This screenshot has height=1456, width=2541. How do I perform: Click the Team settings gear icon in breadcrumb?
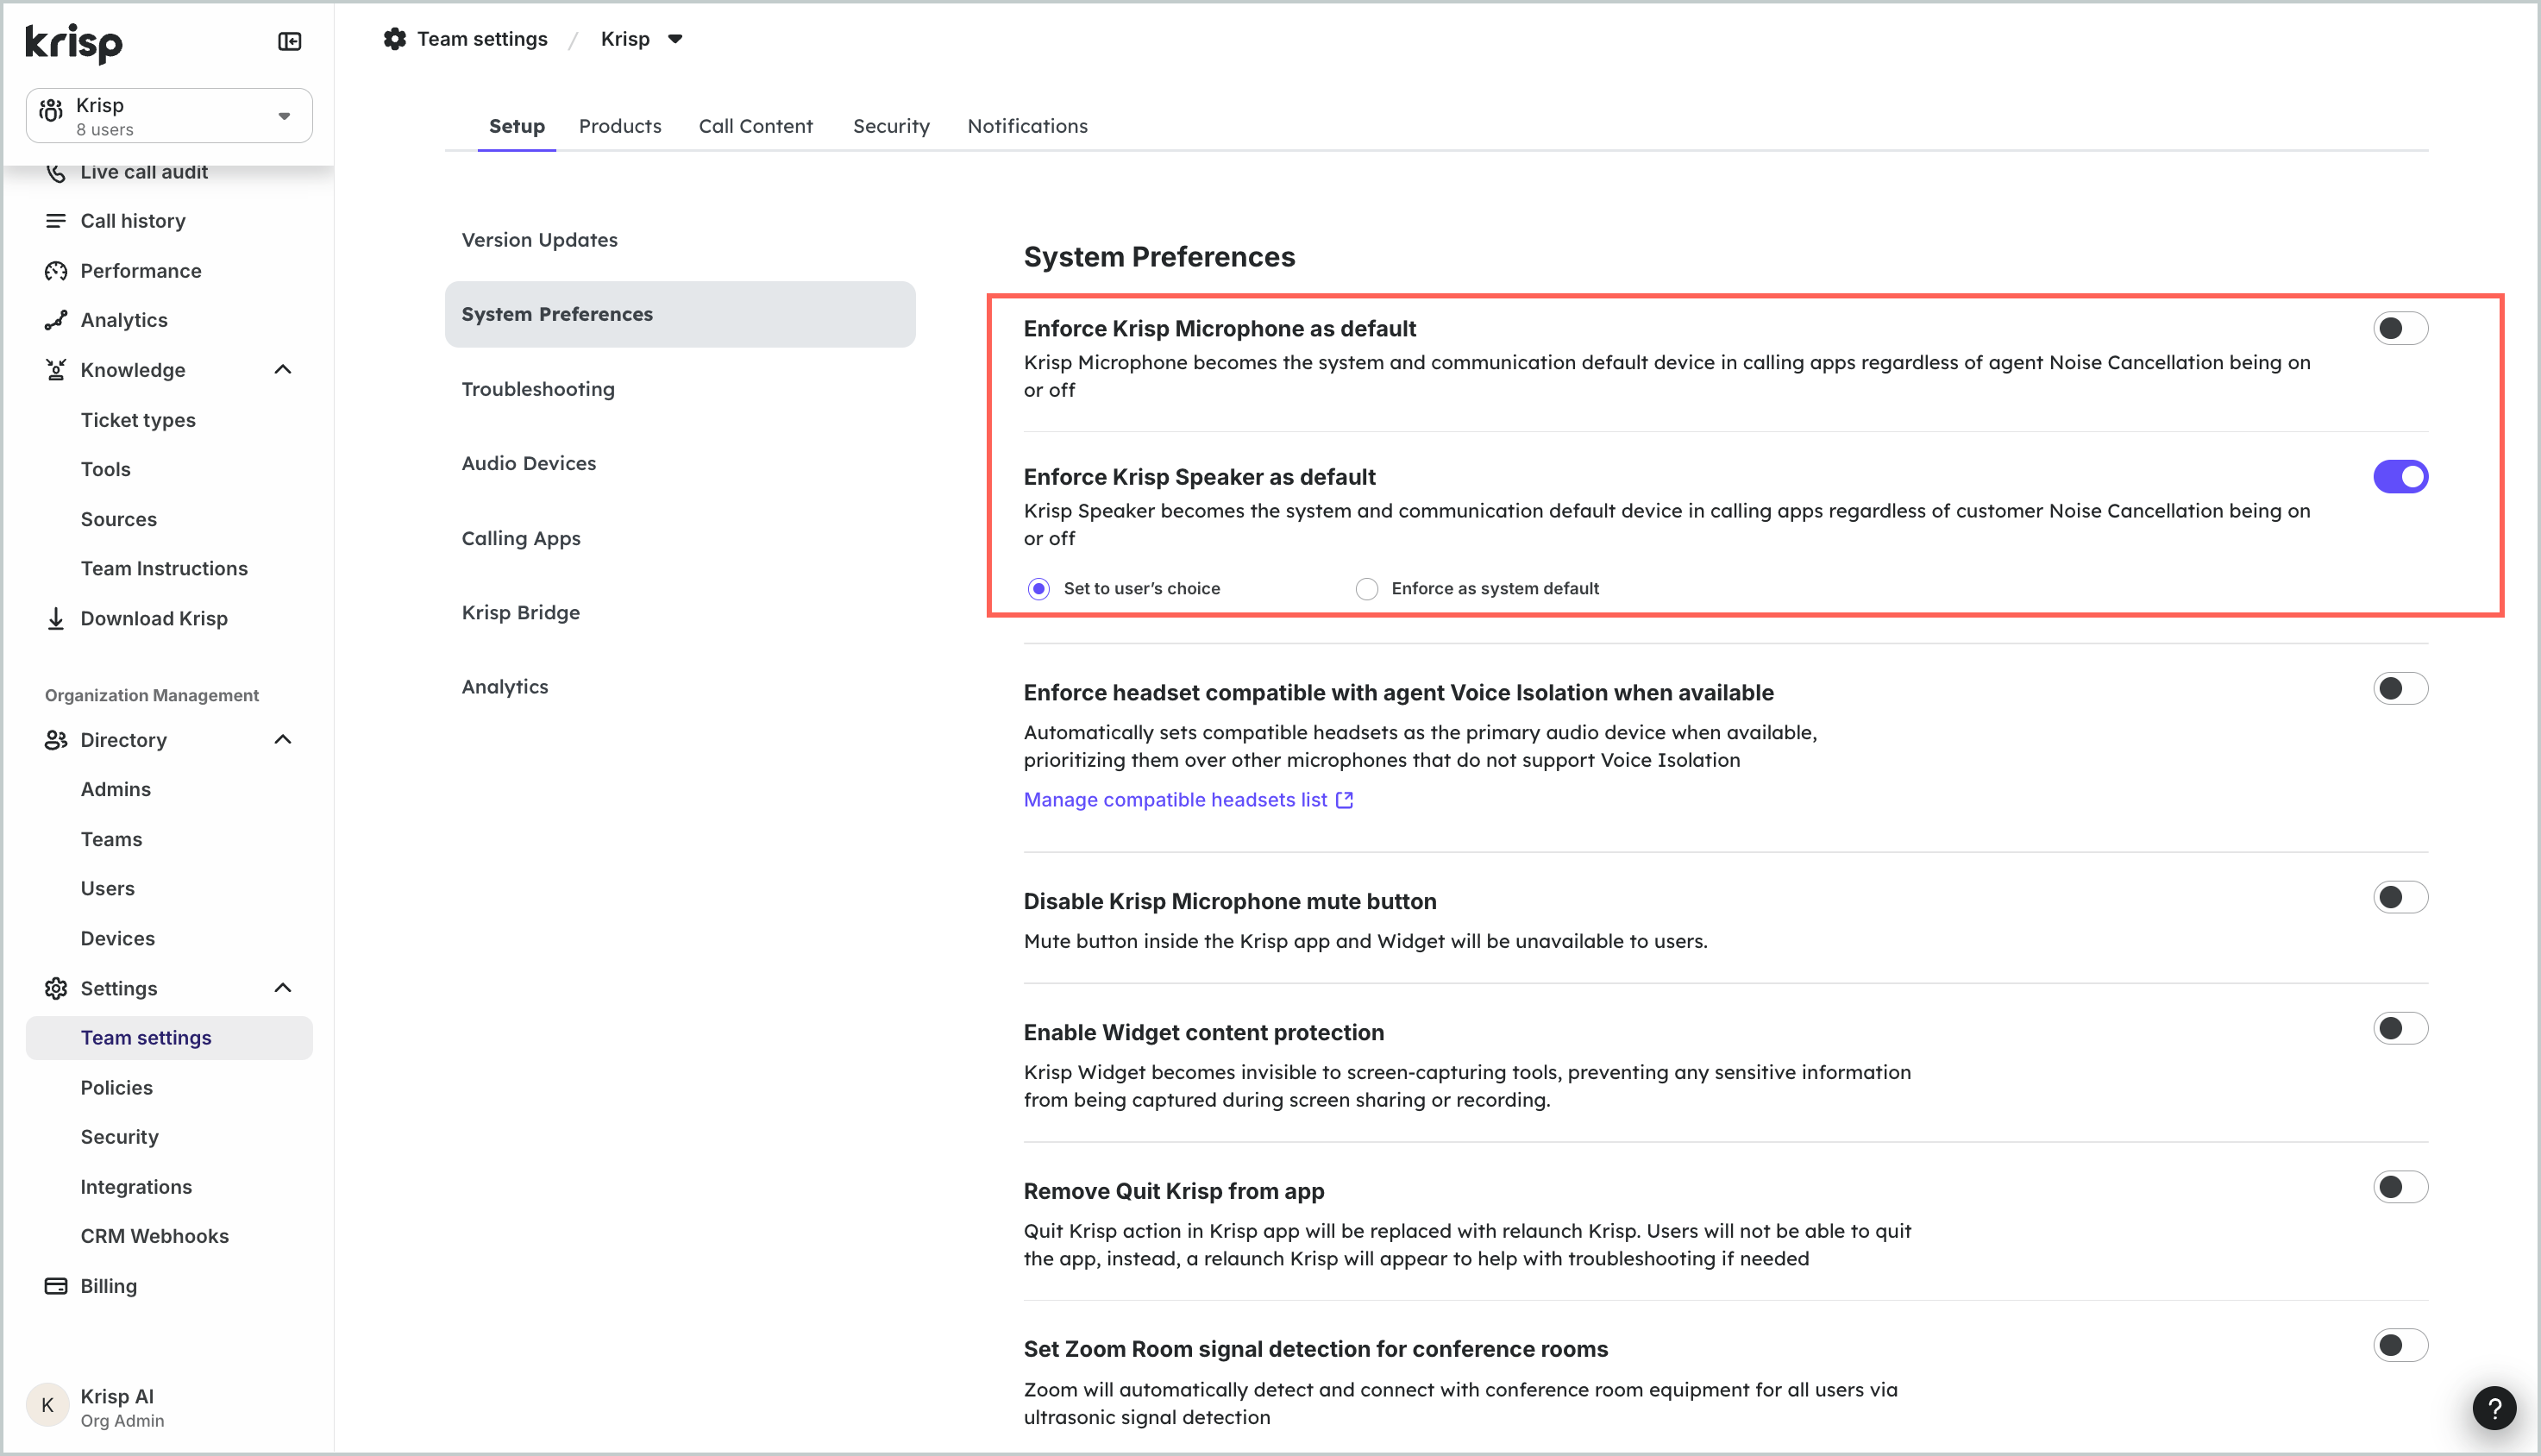click(395, 39)
